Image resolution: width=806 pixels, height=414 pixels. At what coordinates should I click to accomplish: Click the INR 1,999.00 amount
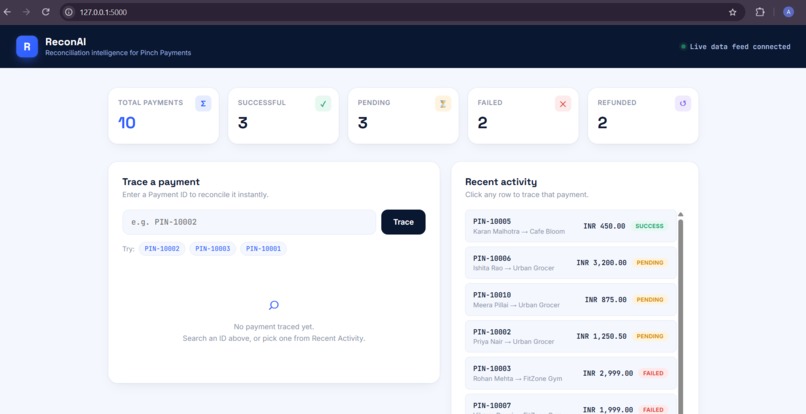coord(608,410)
